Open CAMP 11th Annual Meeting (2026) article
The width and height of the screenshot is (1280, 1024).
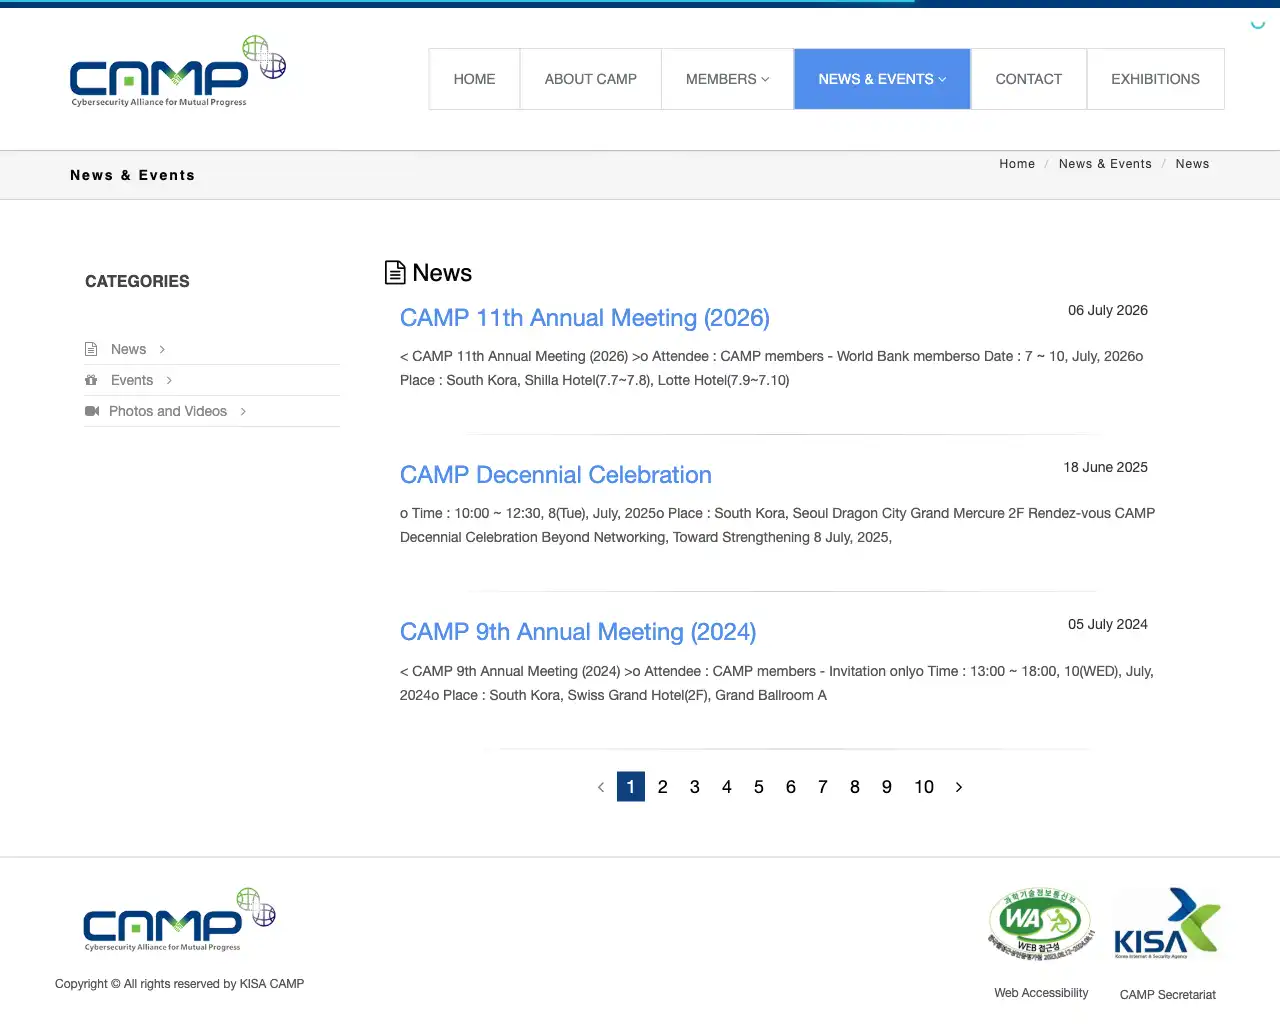[x=585, y=318]
